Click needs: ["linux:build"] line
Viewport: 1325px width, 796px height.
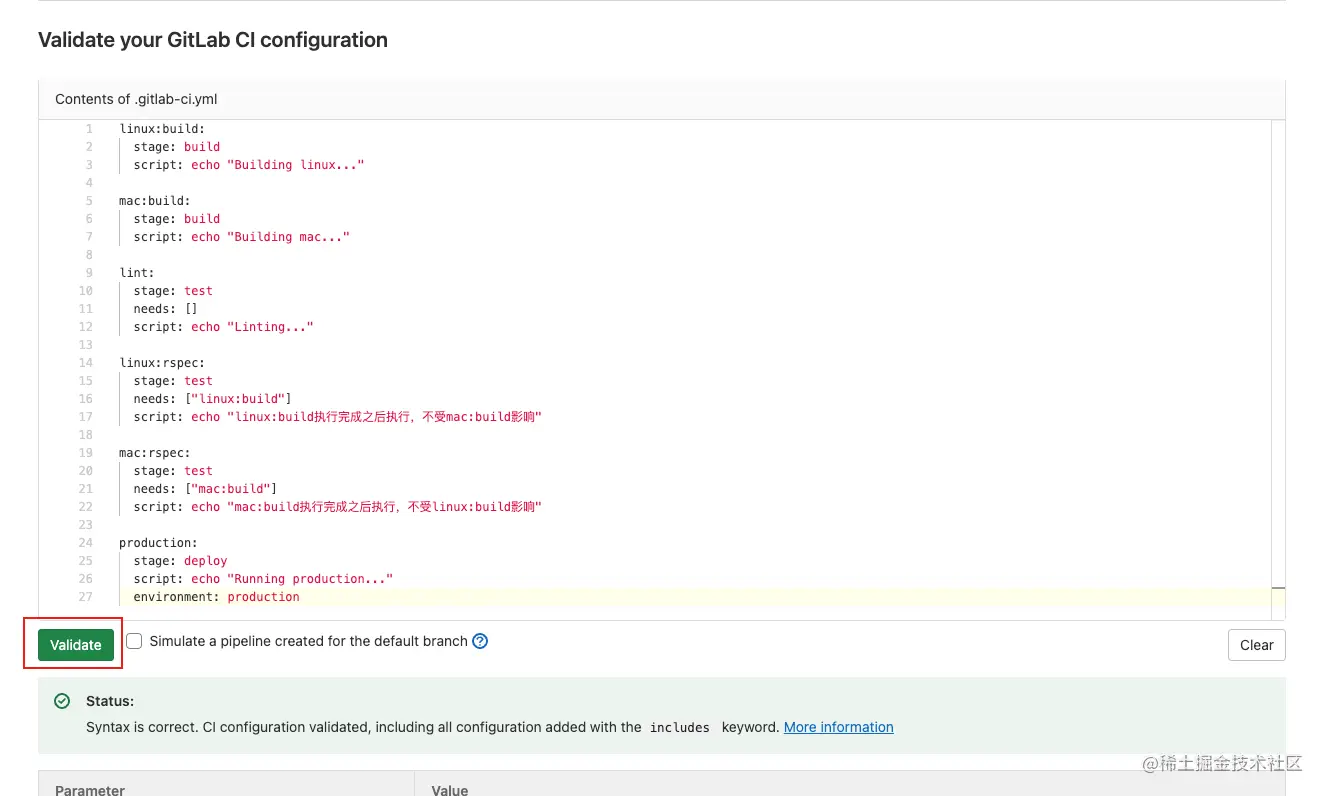(213, 399)
